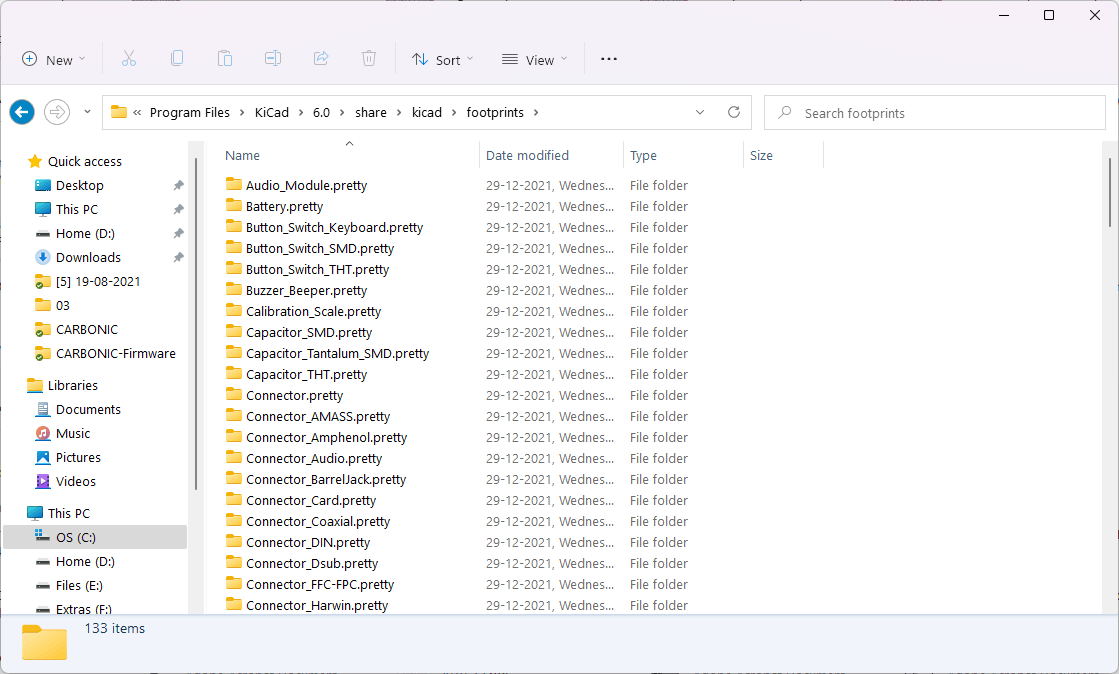Expand chevron after KiCad in path
This screenshot has height=674, width=1119.
[x=301, y=113]
